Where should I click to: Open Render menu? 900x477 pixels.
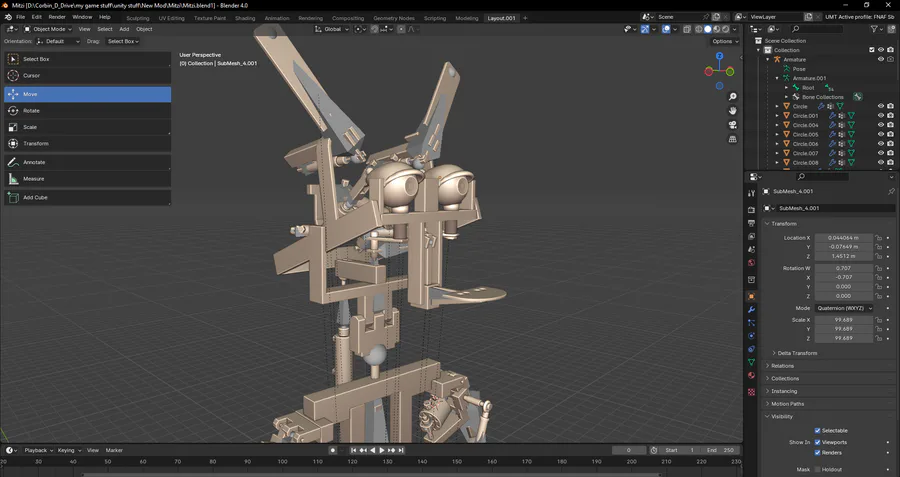(57, 17)
